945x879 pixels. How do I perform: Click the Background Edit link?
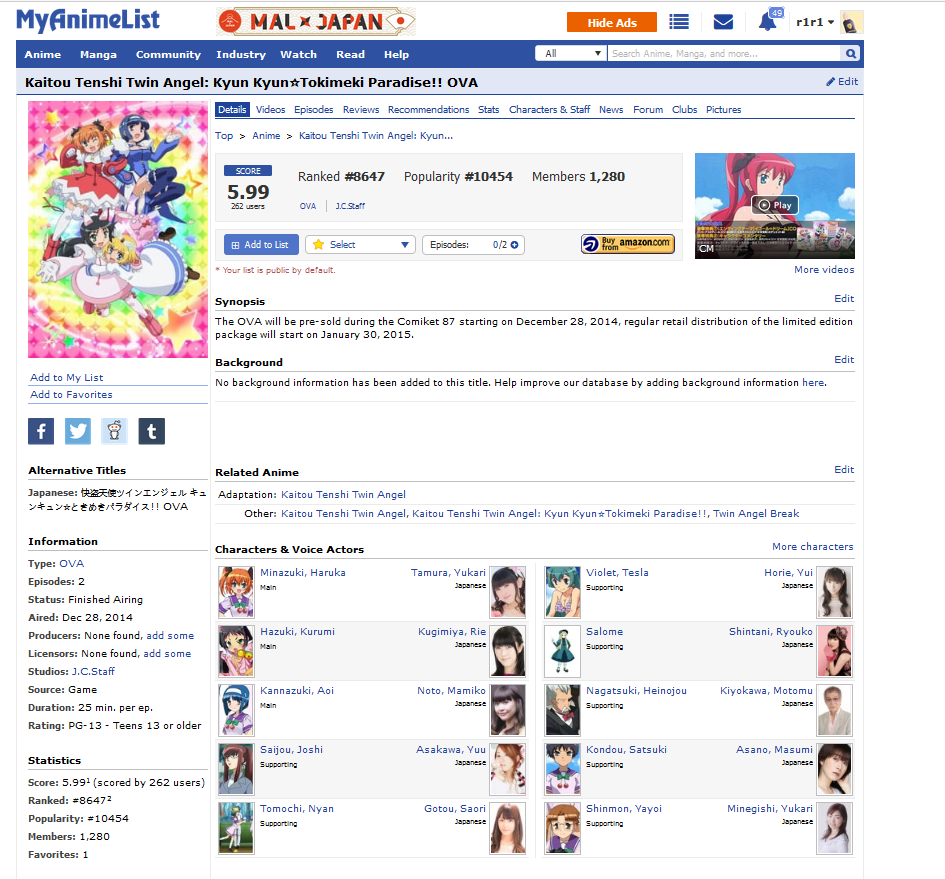(844, 359)
